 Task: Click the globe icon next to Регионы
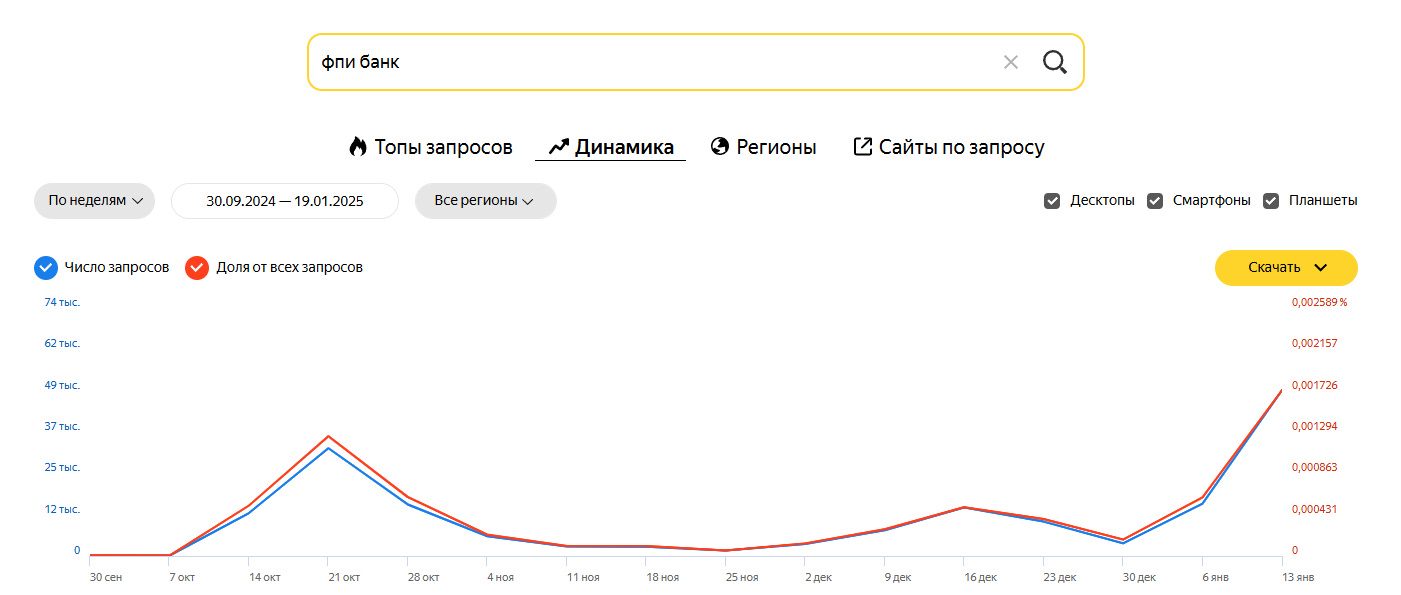point(719,147)
